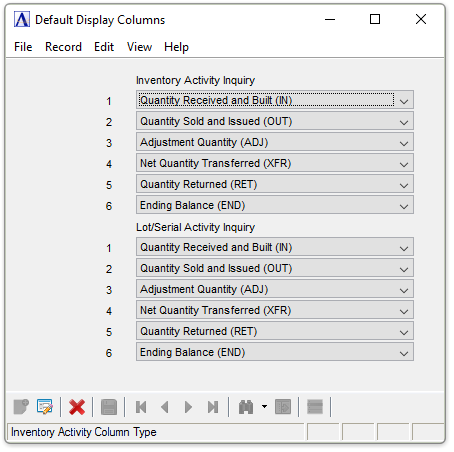Open the Help menu
The image size is (454, 452).
coord(176,47)
